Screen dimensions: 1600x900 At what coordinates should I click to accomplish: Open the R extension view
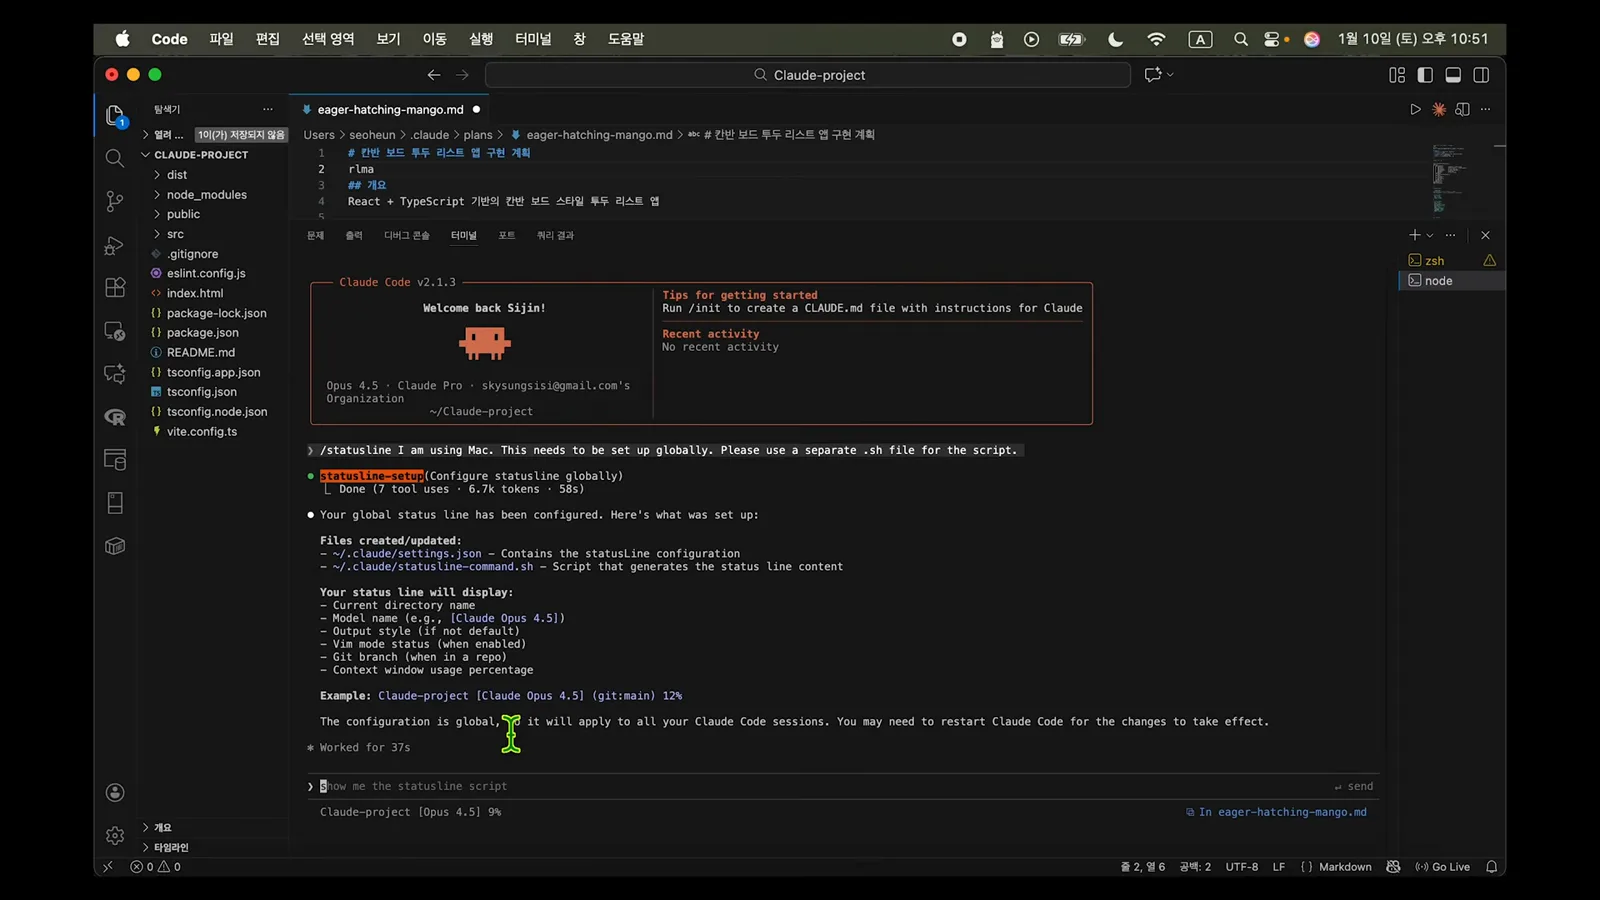[115, 417]
